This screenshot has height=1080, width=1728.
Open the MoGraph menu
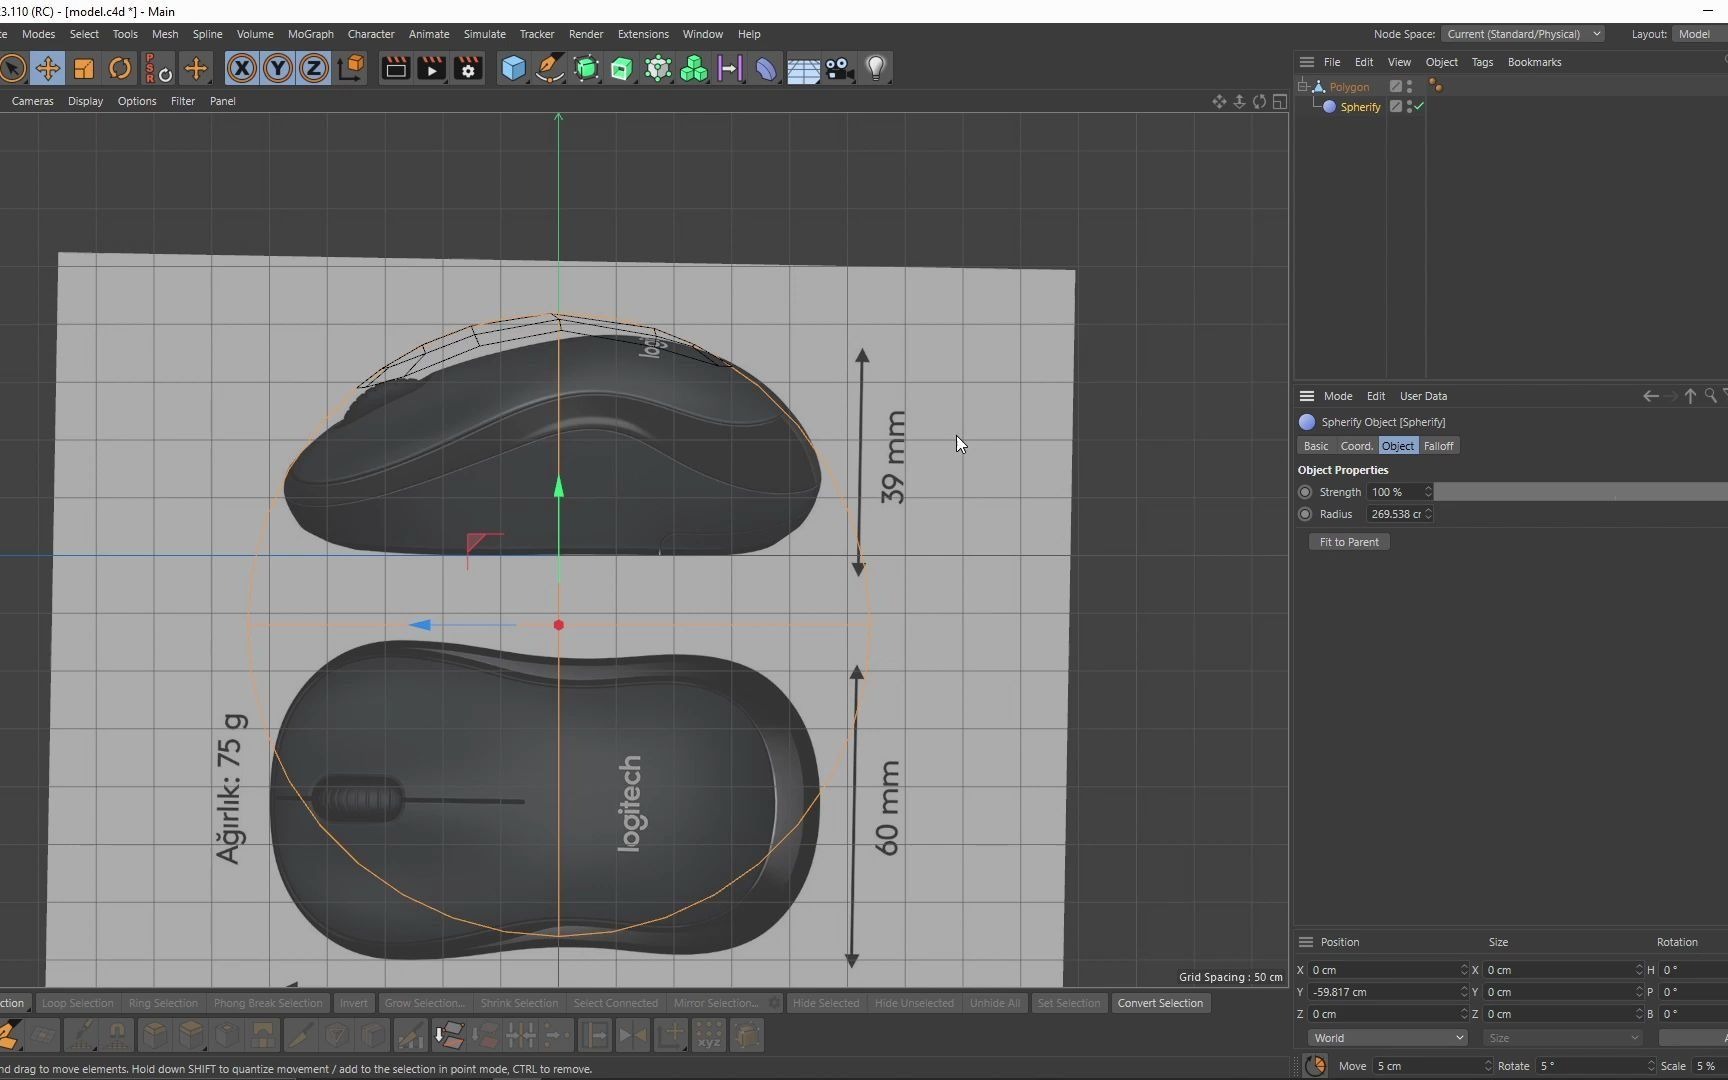(311, 33)
